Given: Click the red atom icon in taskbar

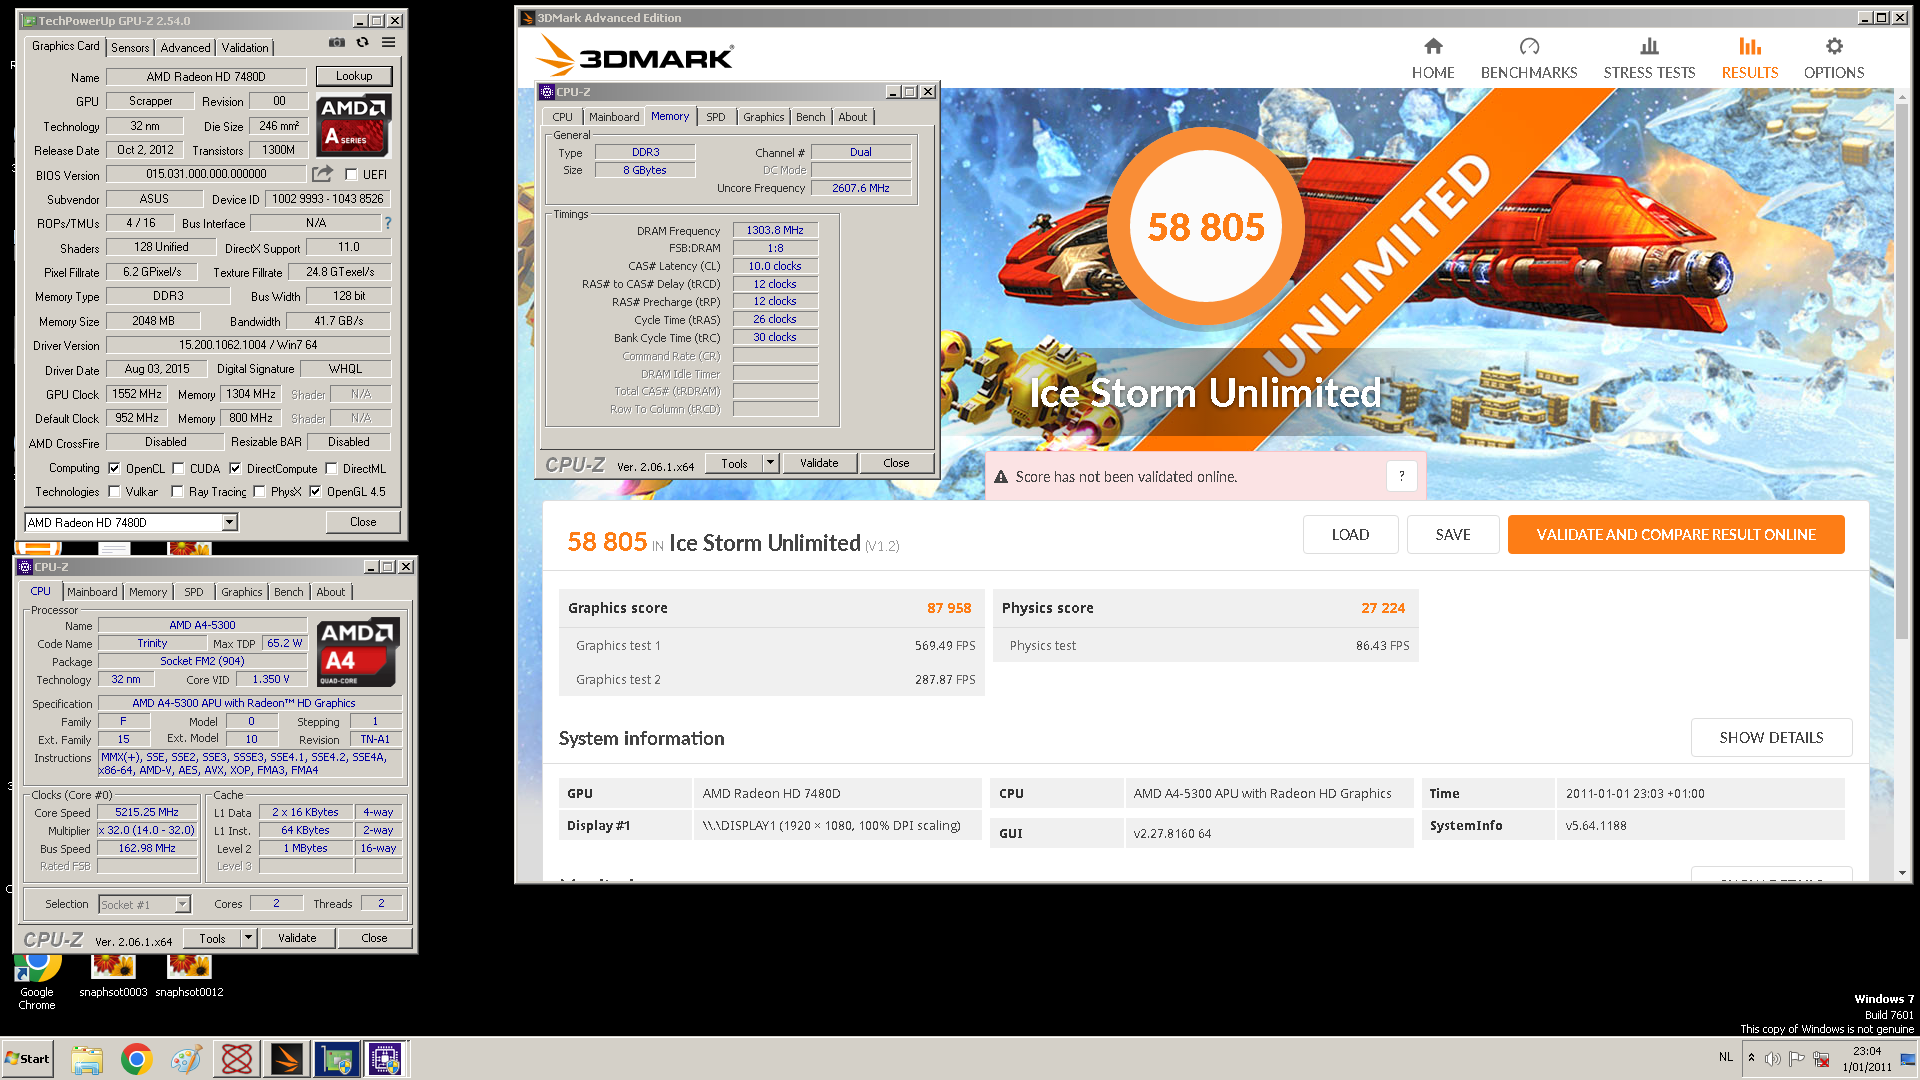Looking at the screenshot, I should click(237, 1059).
